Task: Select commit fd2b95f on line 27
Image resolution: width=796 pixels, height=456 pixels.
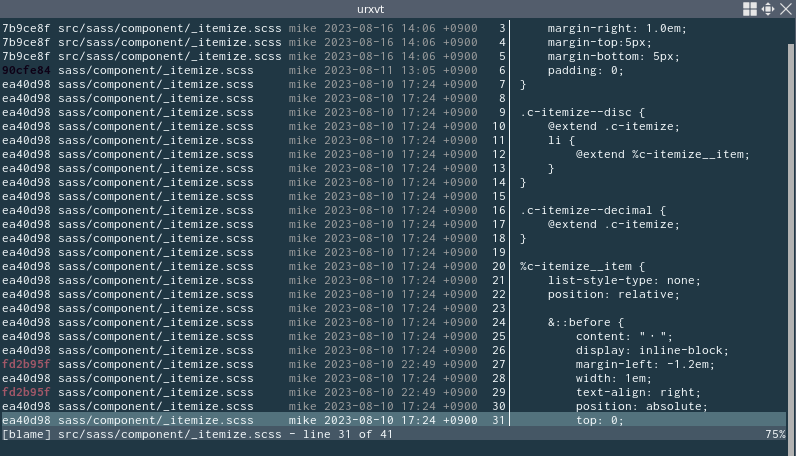Action: [26, 365]
